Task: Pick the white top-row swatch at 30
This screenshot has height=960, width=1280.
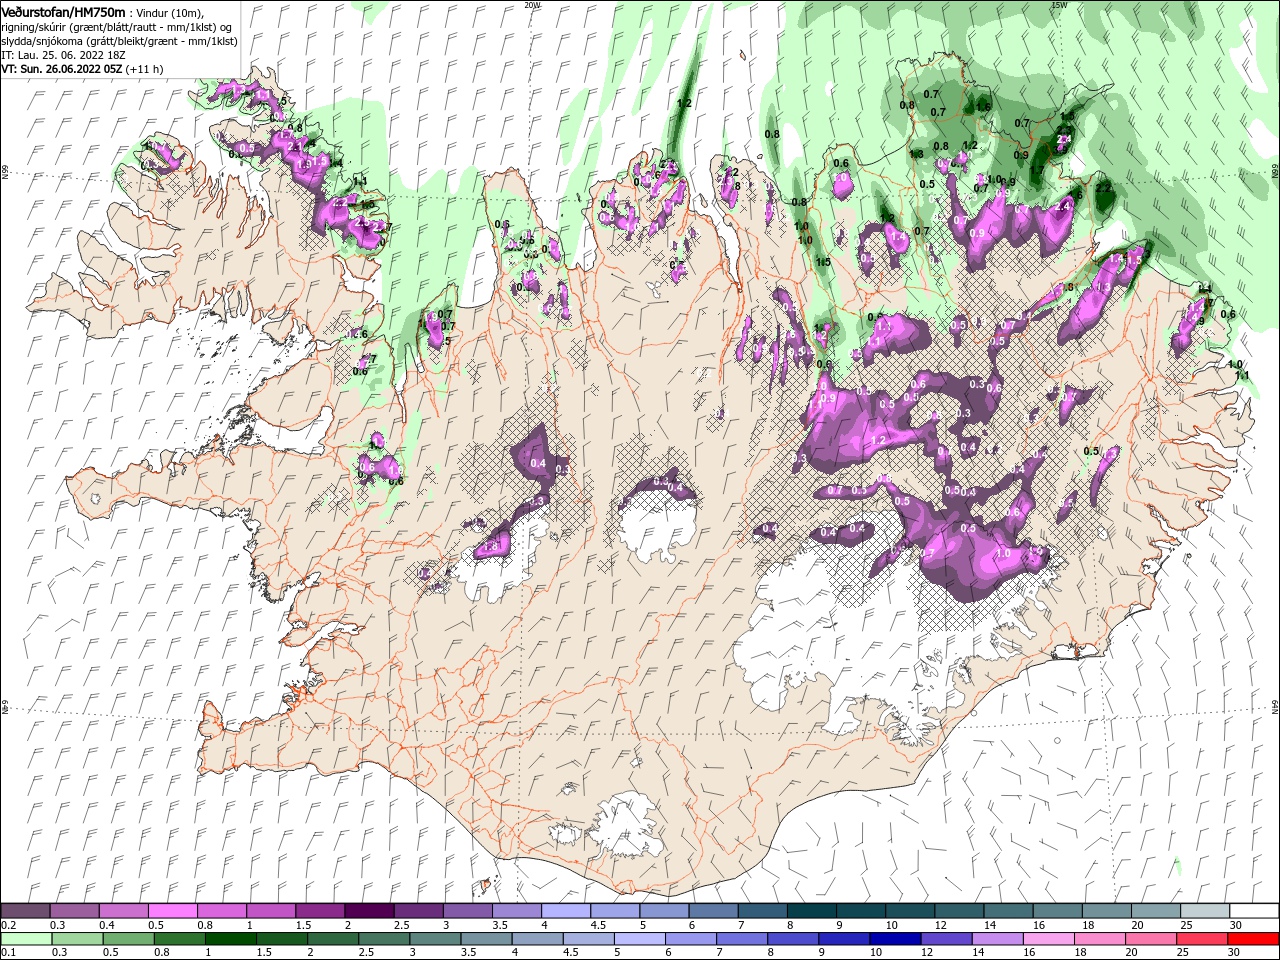Action: (x=1254, y=911)
